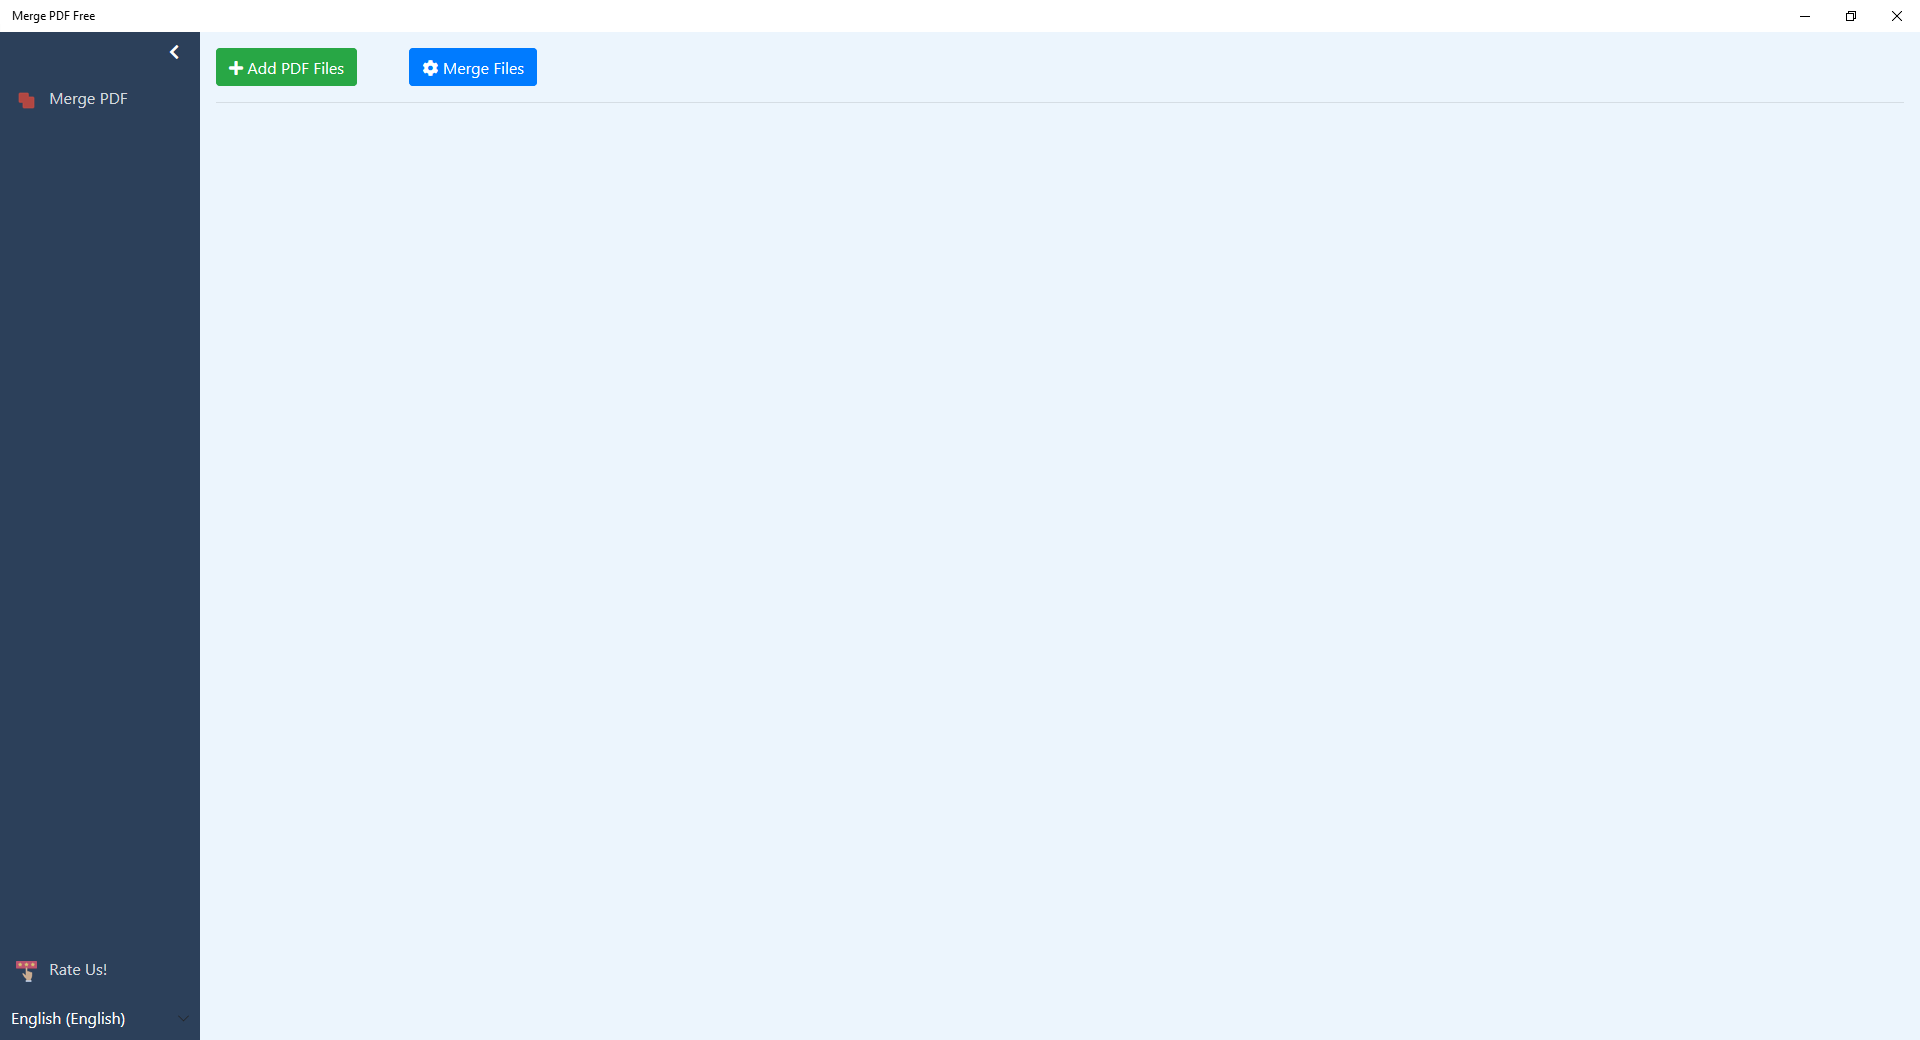Screen dimensions: 1920x1040
Task: Open the Rate Us! sidebar item
Action: point(100,970)
